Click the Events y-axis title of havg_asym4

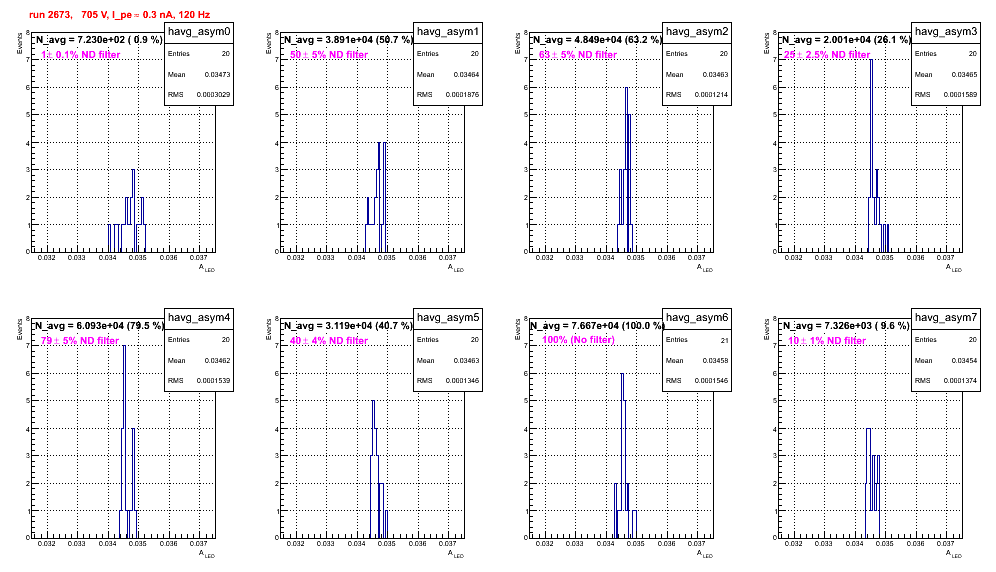click(19, 329)
